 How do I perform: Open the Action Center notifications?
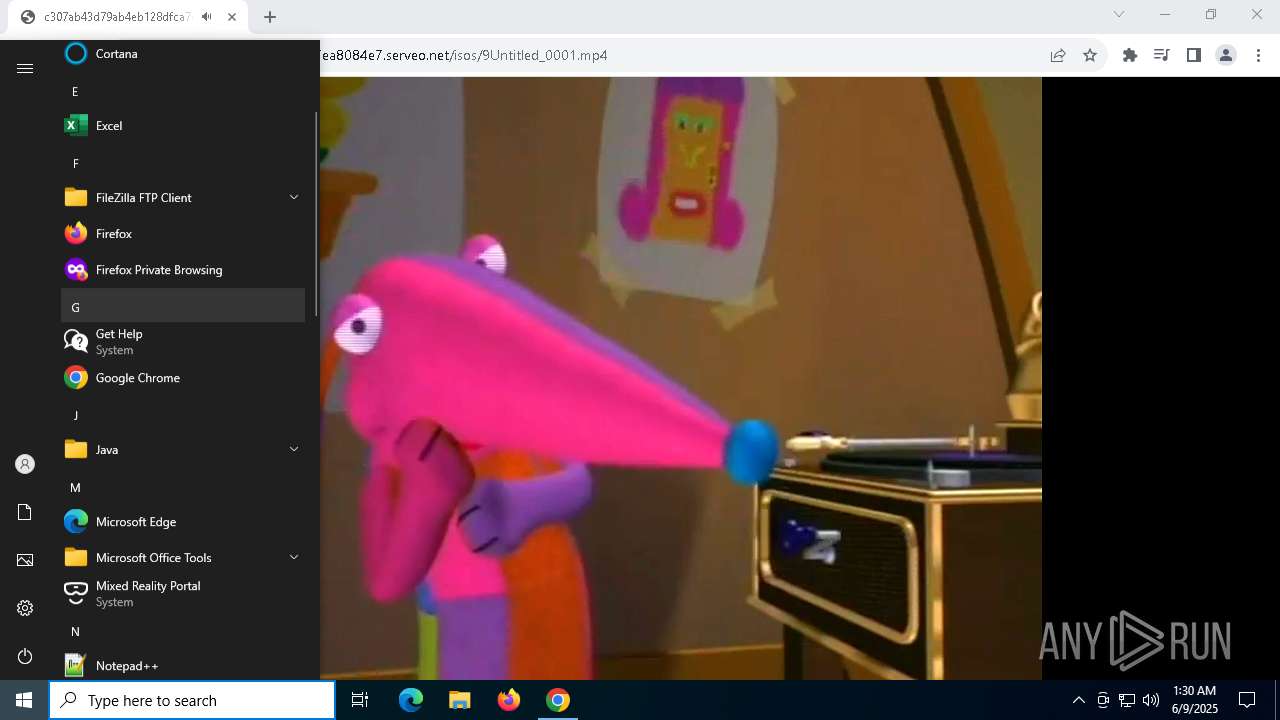coord(1247,700)
